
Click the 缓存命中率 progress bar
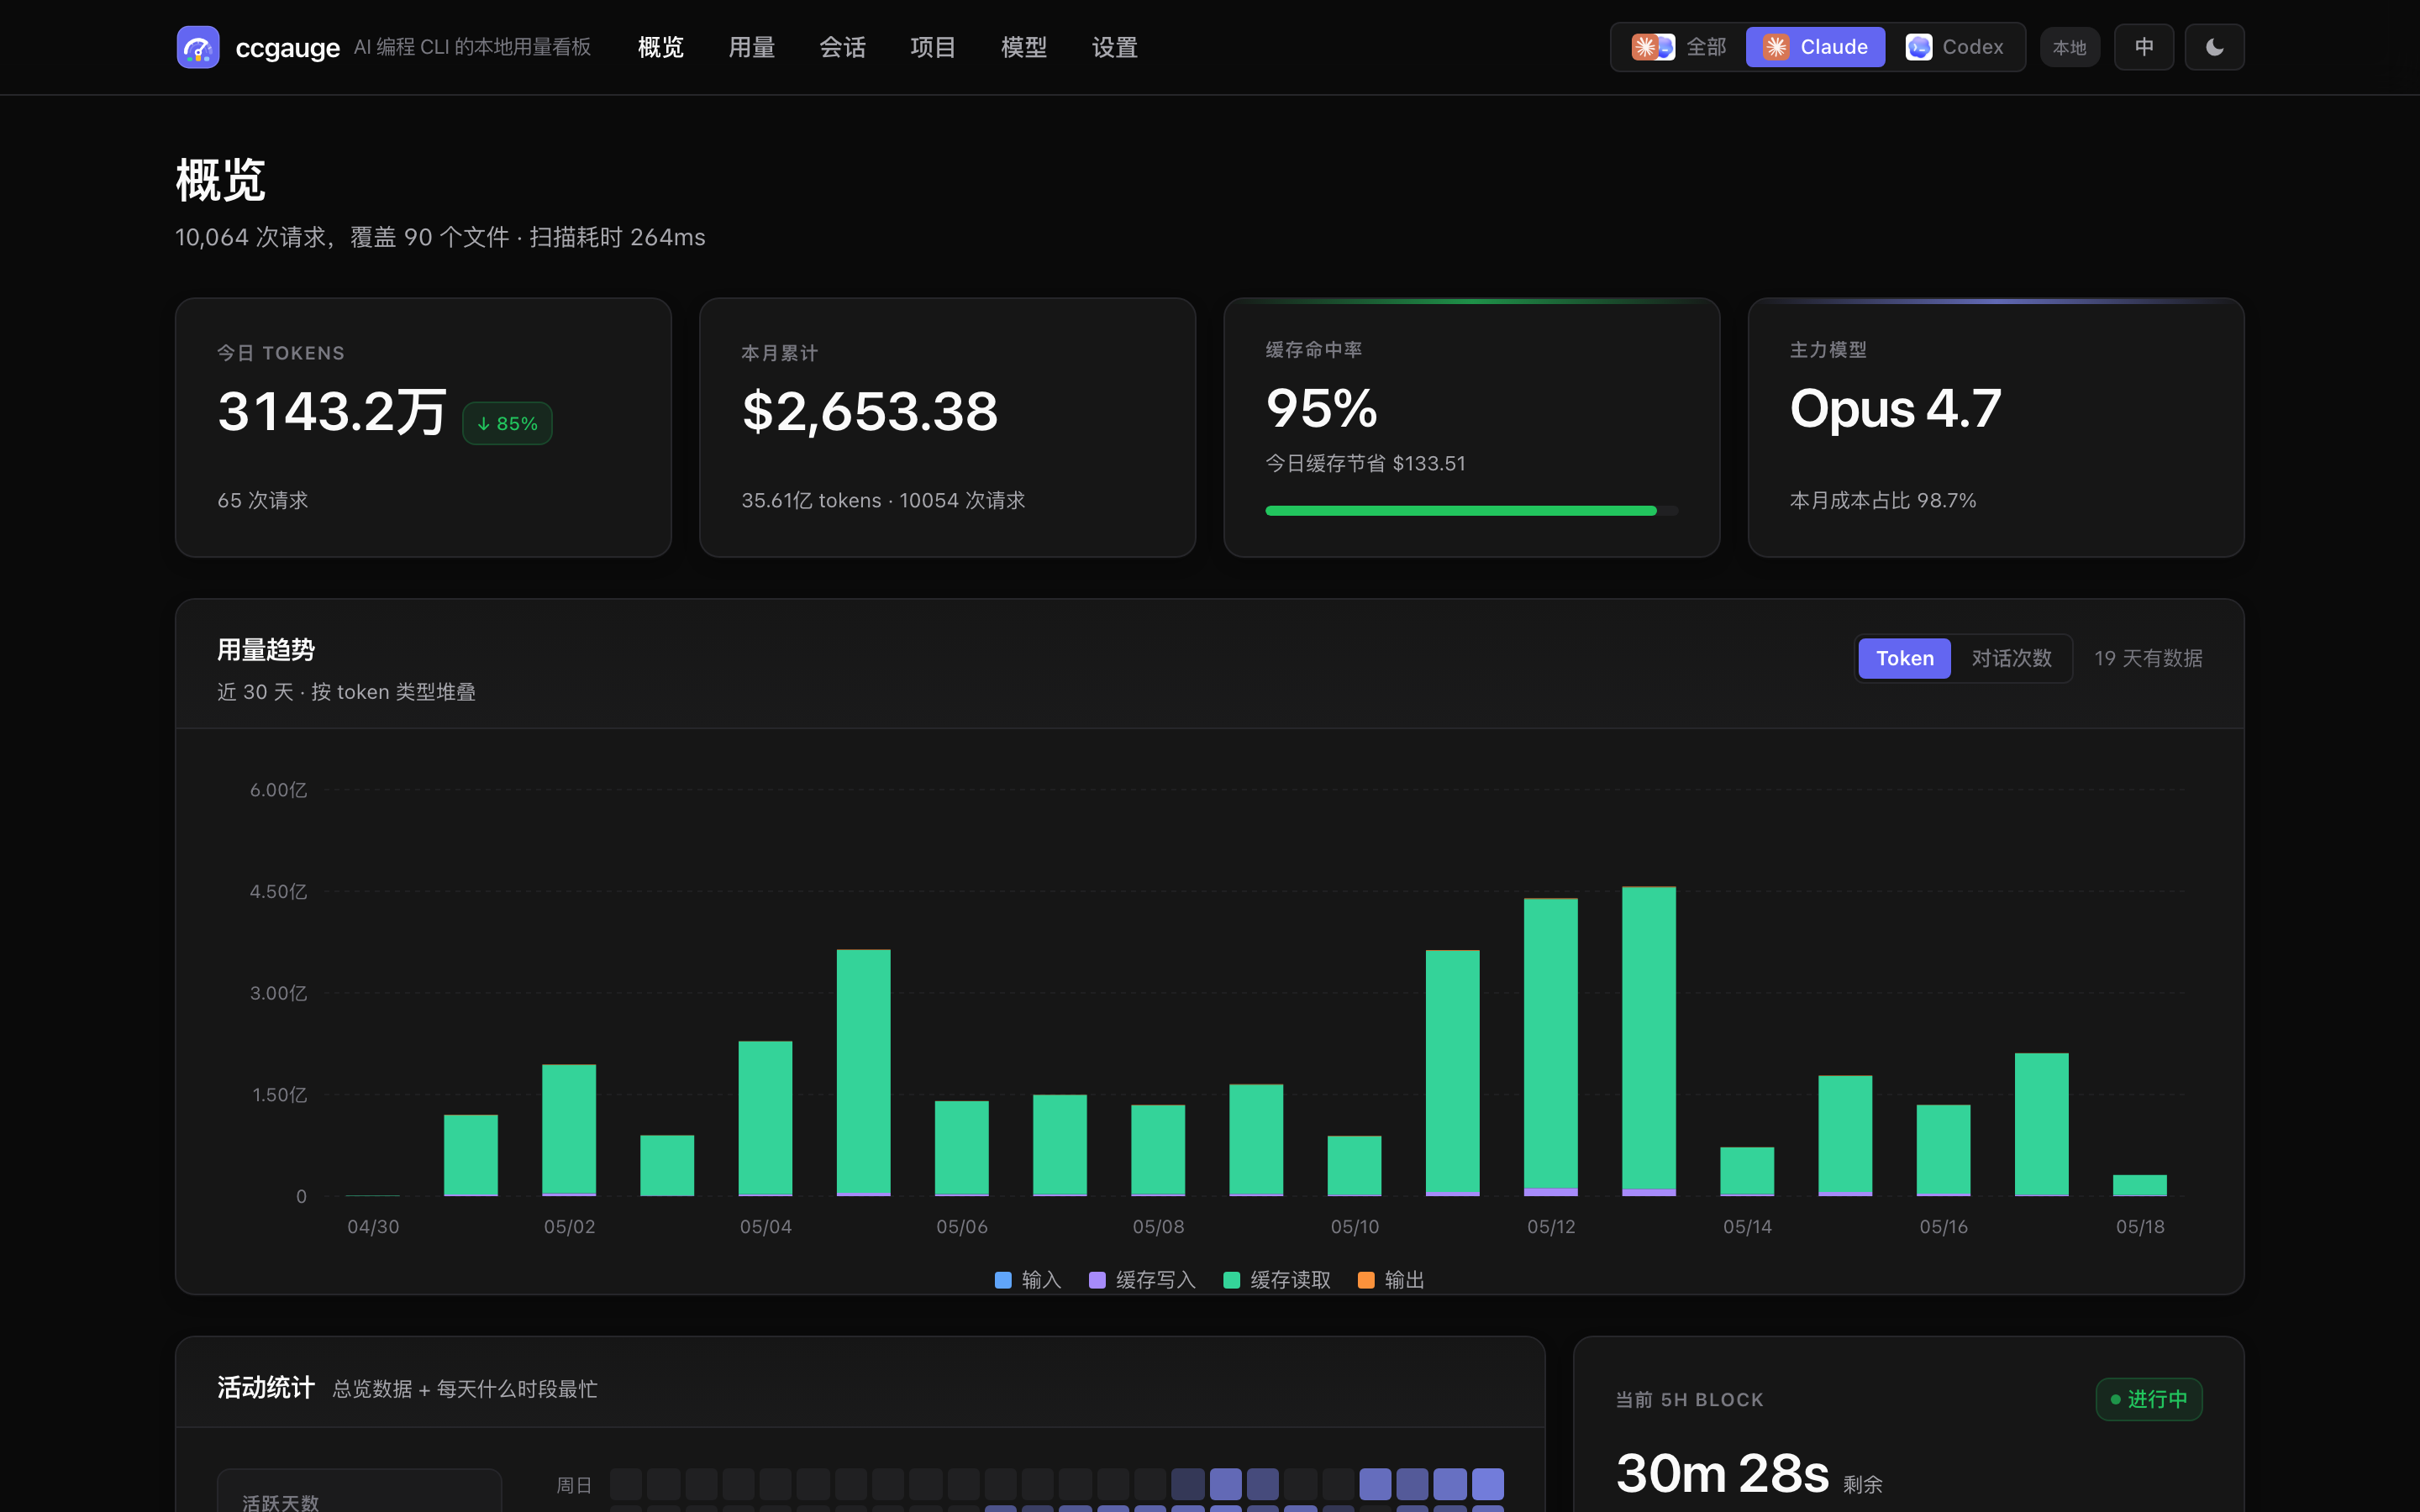coord(1471,511)
